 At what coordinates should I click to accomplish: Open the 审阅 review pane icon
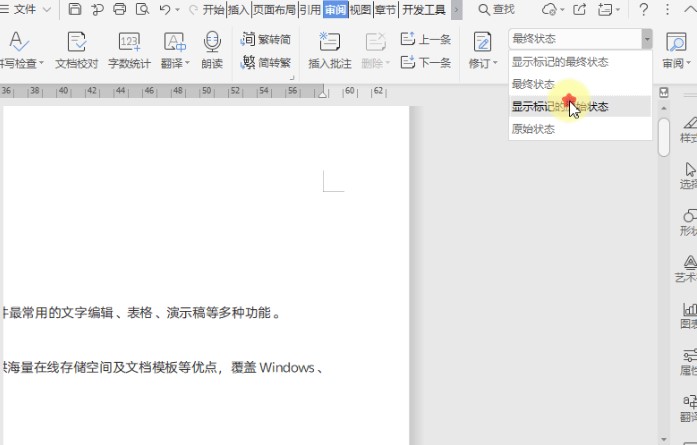(676, 42)
